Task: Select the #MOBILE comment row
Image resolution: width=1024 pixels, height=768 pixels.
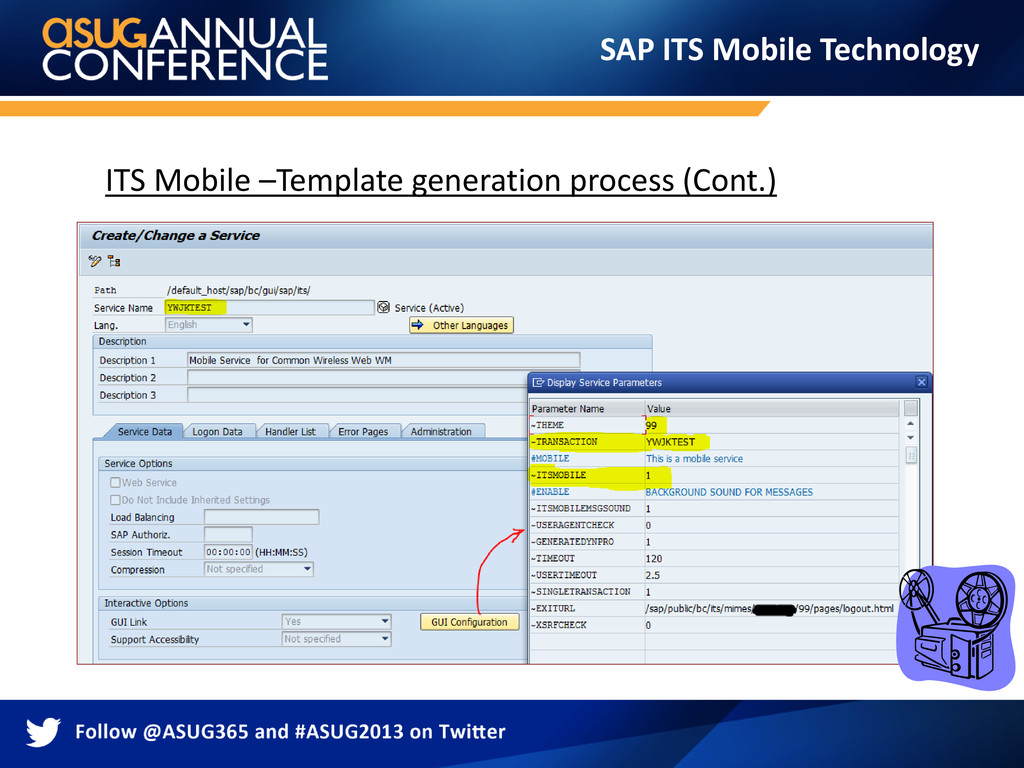Action: (x=586, y=458)
